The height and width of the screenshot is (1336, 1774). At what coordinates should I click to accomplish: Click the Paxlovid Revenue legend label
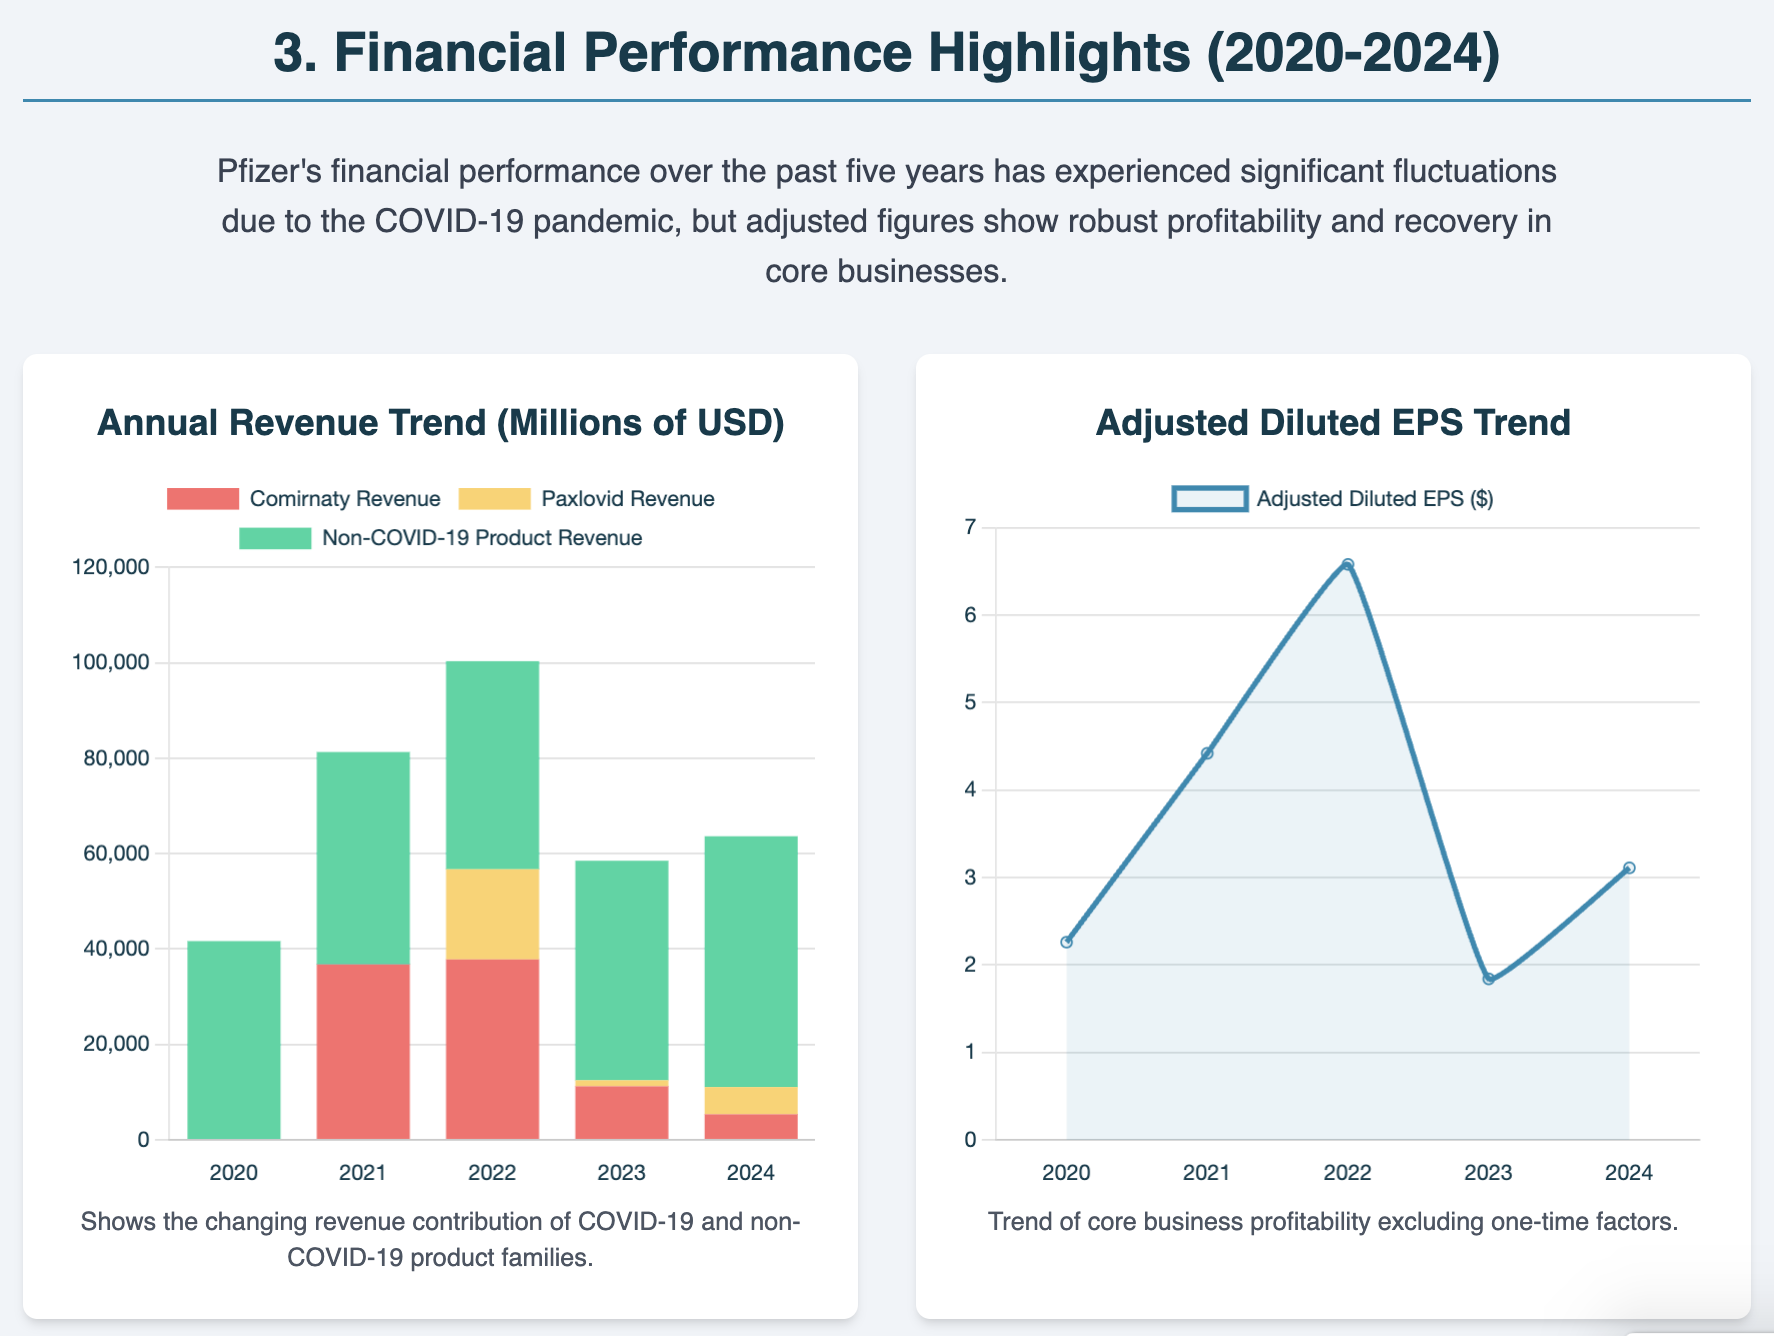pos(628,499)
